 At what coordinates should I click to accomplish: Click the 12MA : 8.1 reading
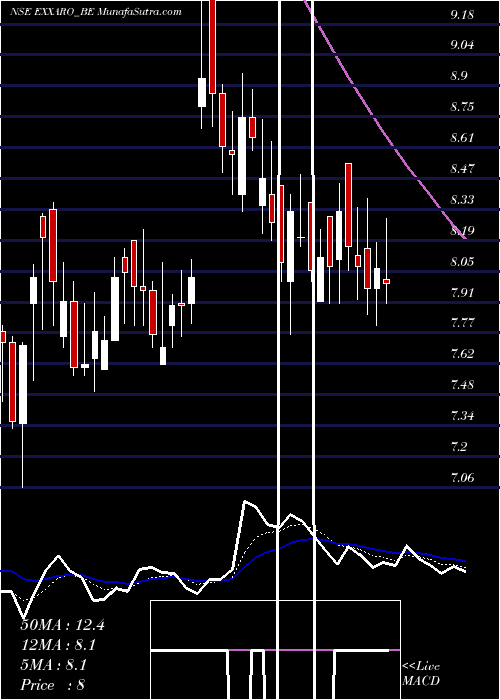tap(58, 645)
